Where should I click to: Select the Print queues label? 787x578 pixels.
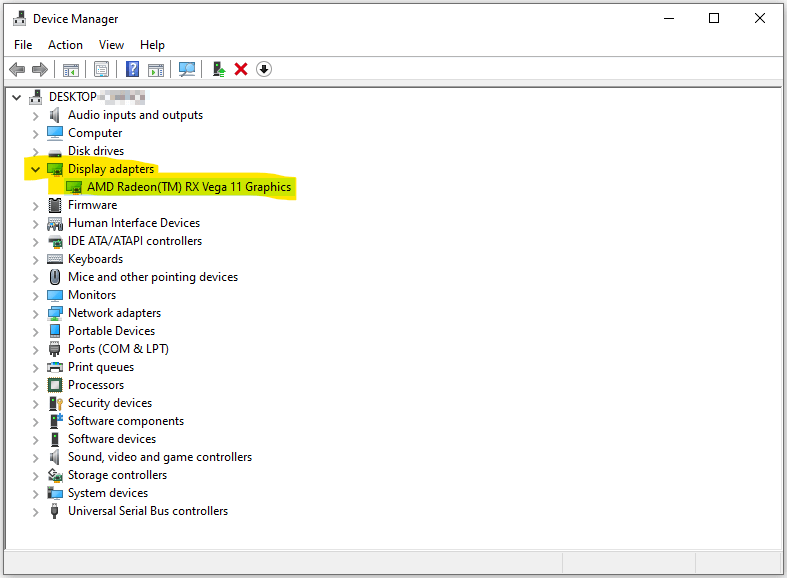(101, 367)
